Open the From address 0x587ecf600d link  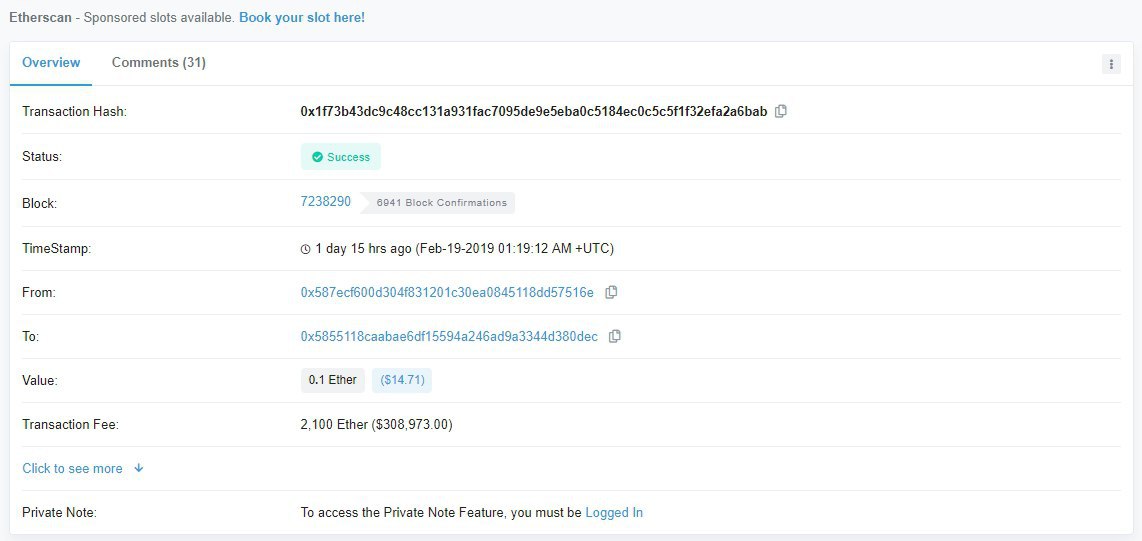[x=447, y=292]
